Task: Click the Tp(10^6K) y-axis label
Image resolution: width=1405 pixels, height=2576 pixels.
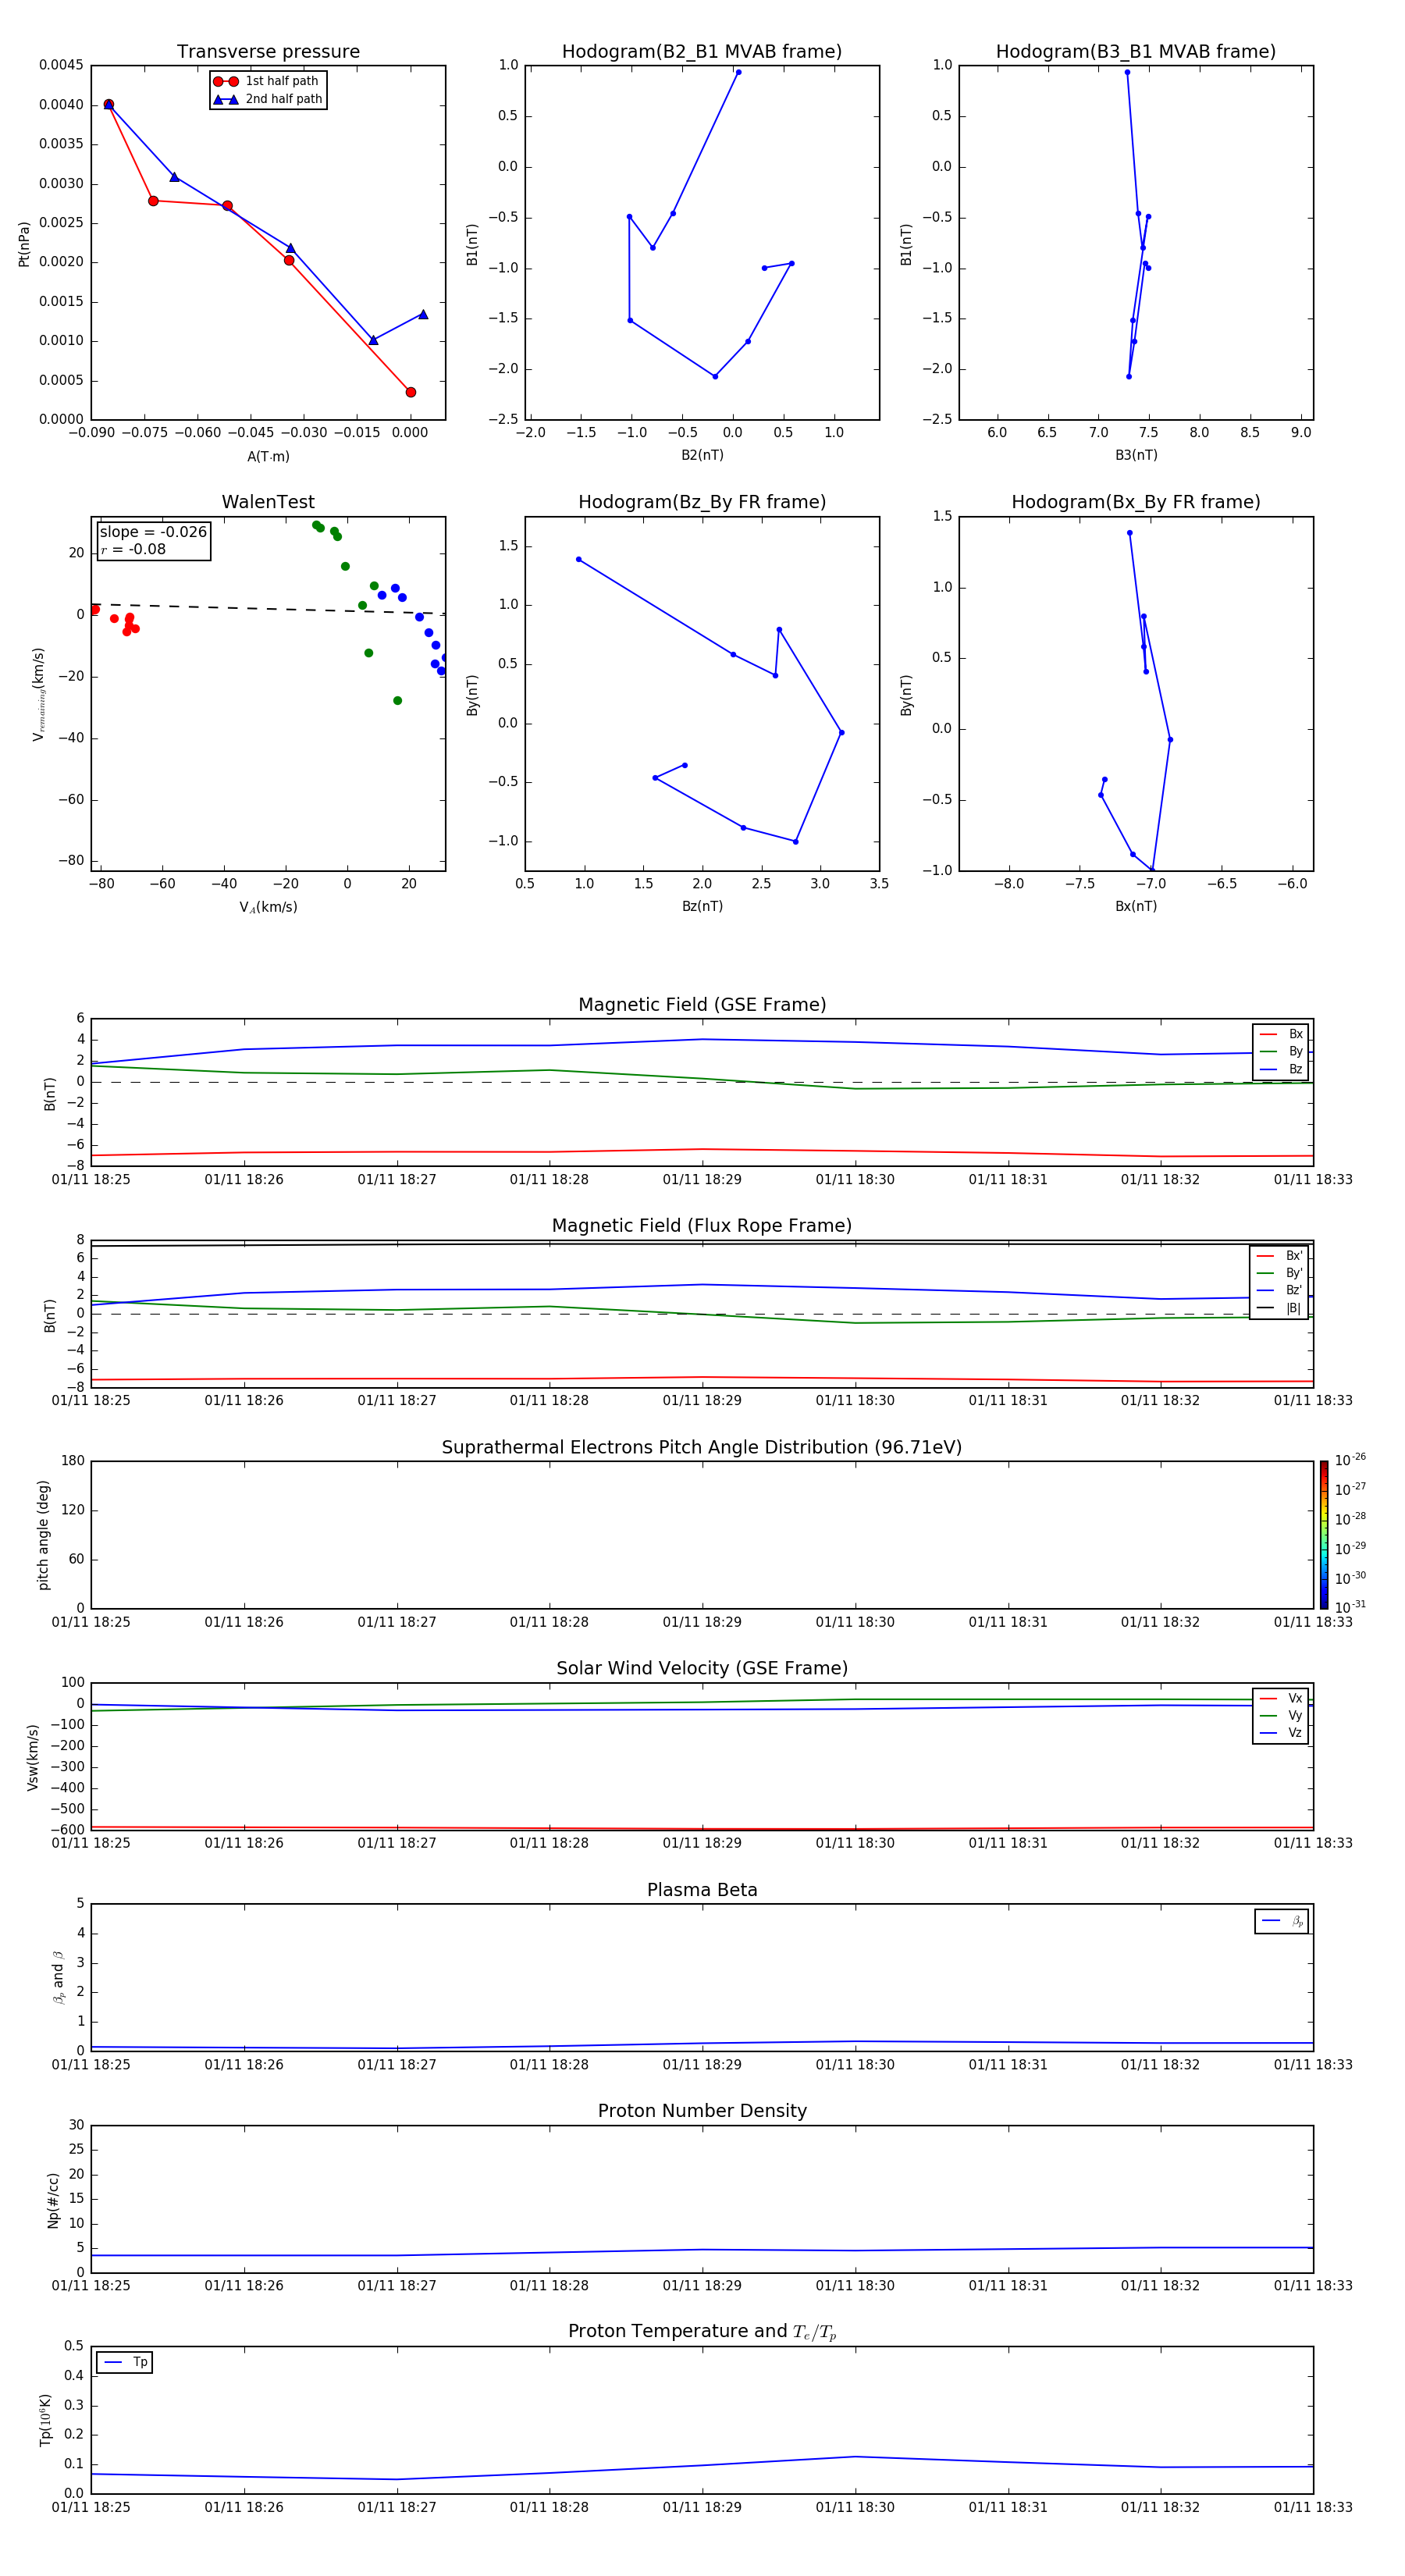Action: (x=45, y=2420)
